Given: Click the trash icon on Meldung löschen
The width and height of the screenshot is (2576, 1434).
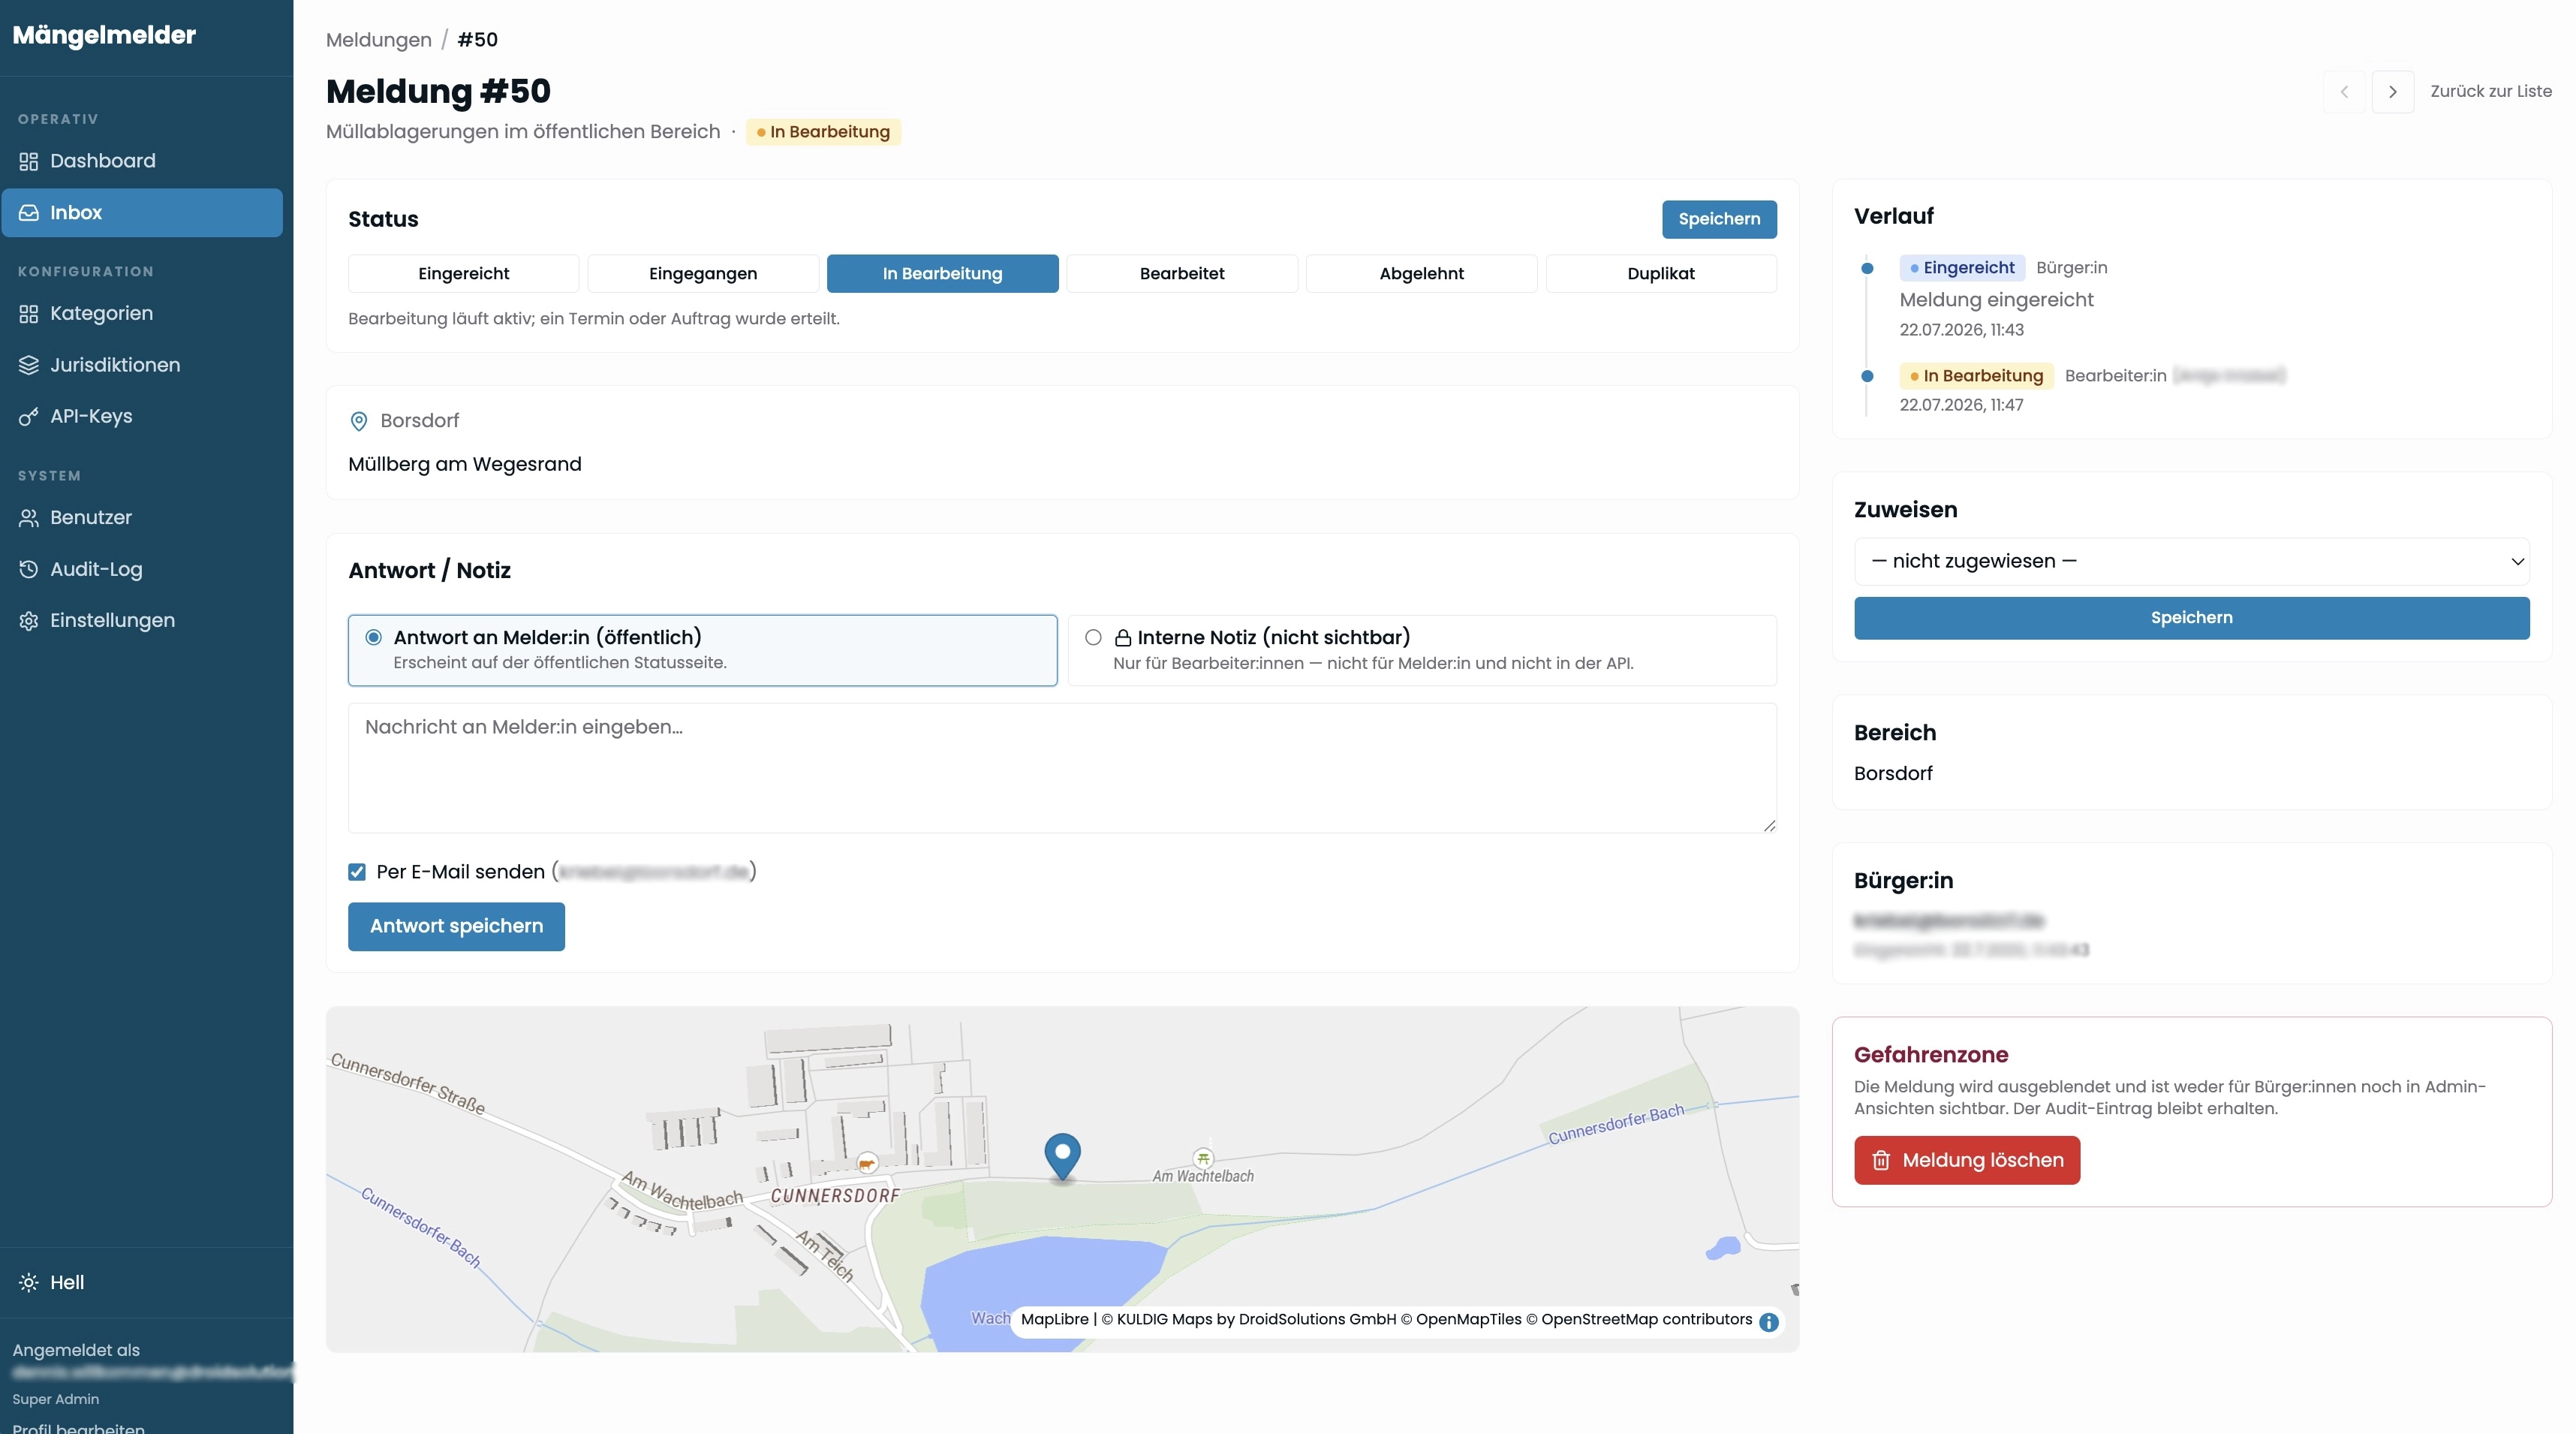Looking at the screenshot, I should [1881, 1160].
